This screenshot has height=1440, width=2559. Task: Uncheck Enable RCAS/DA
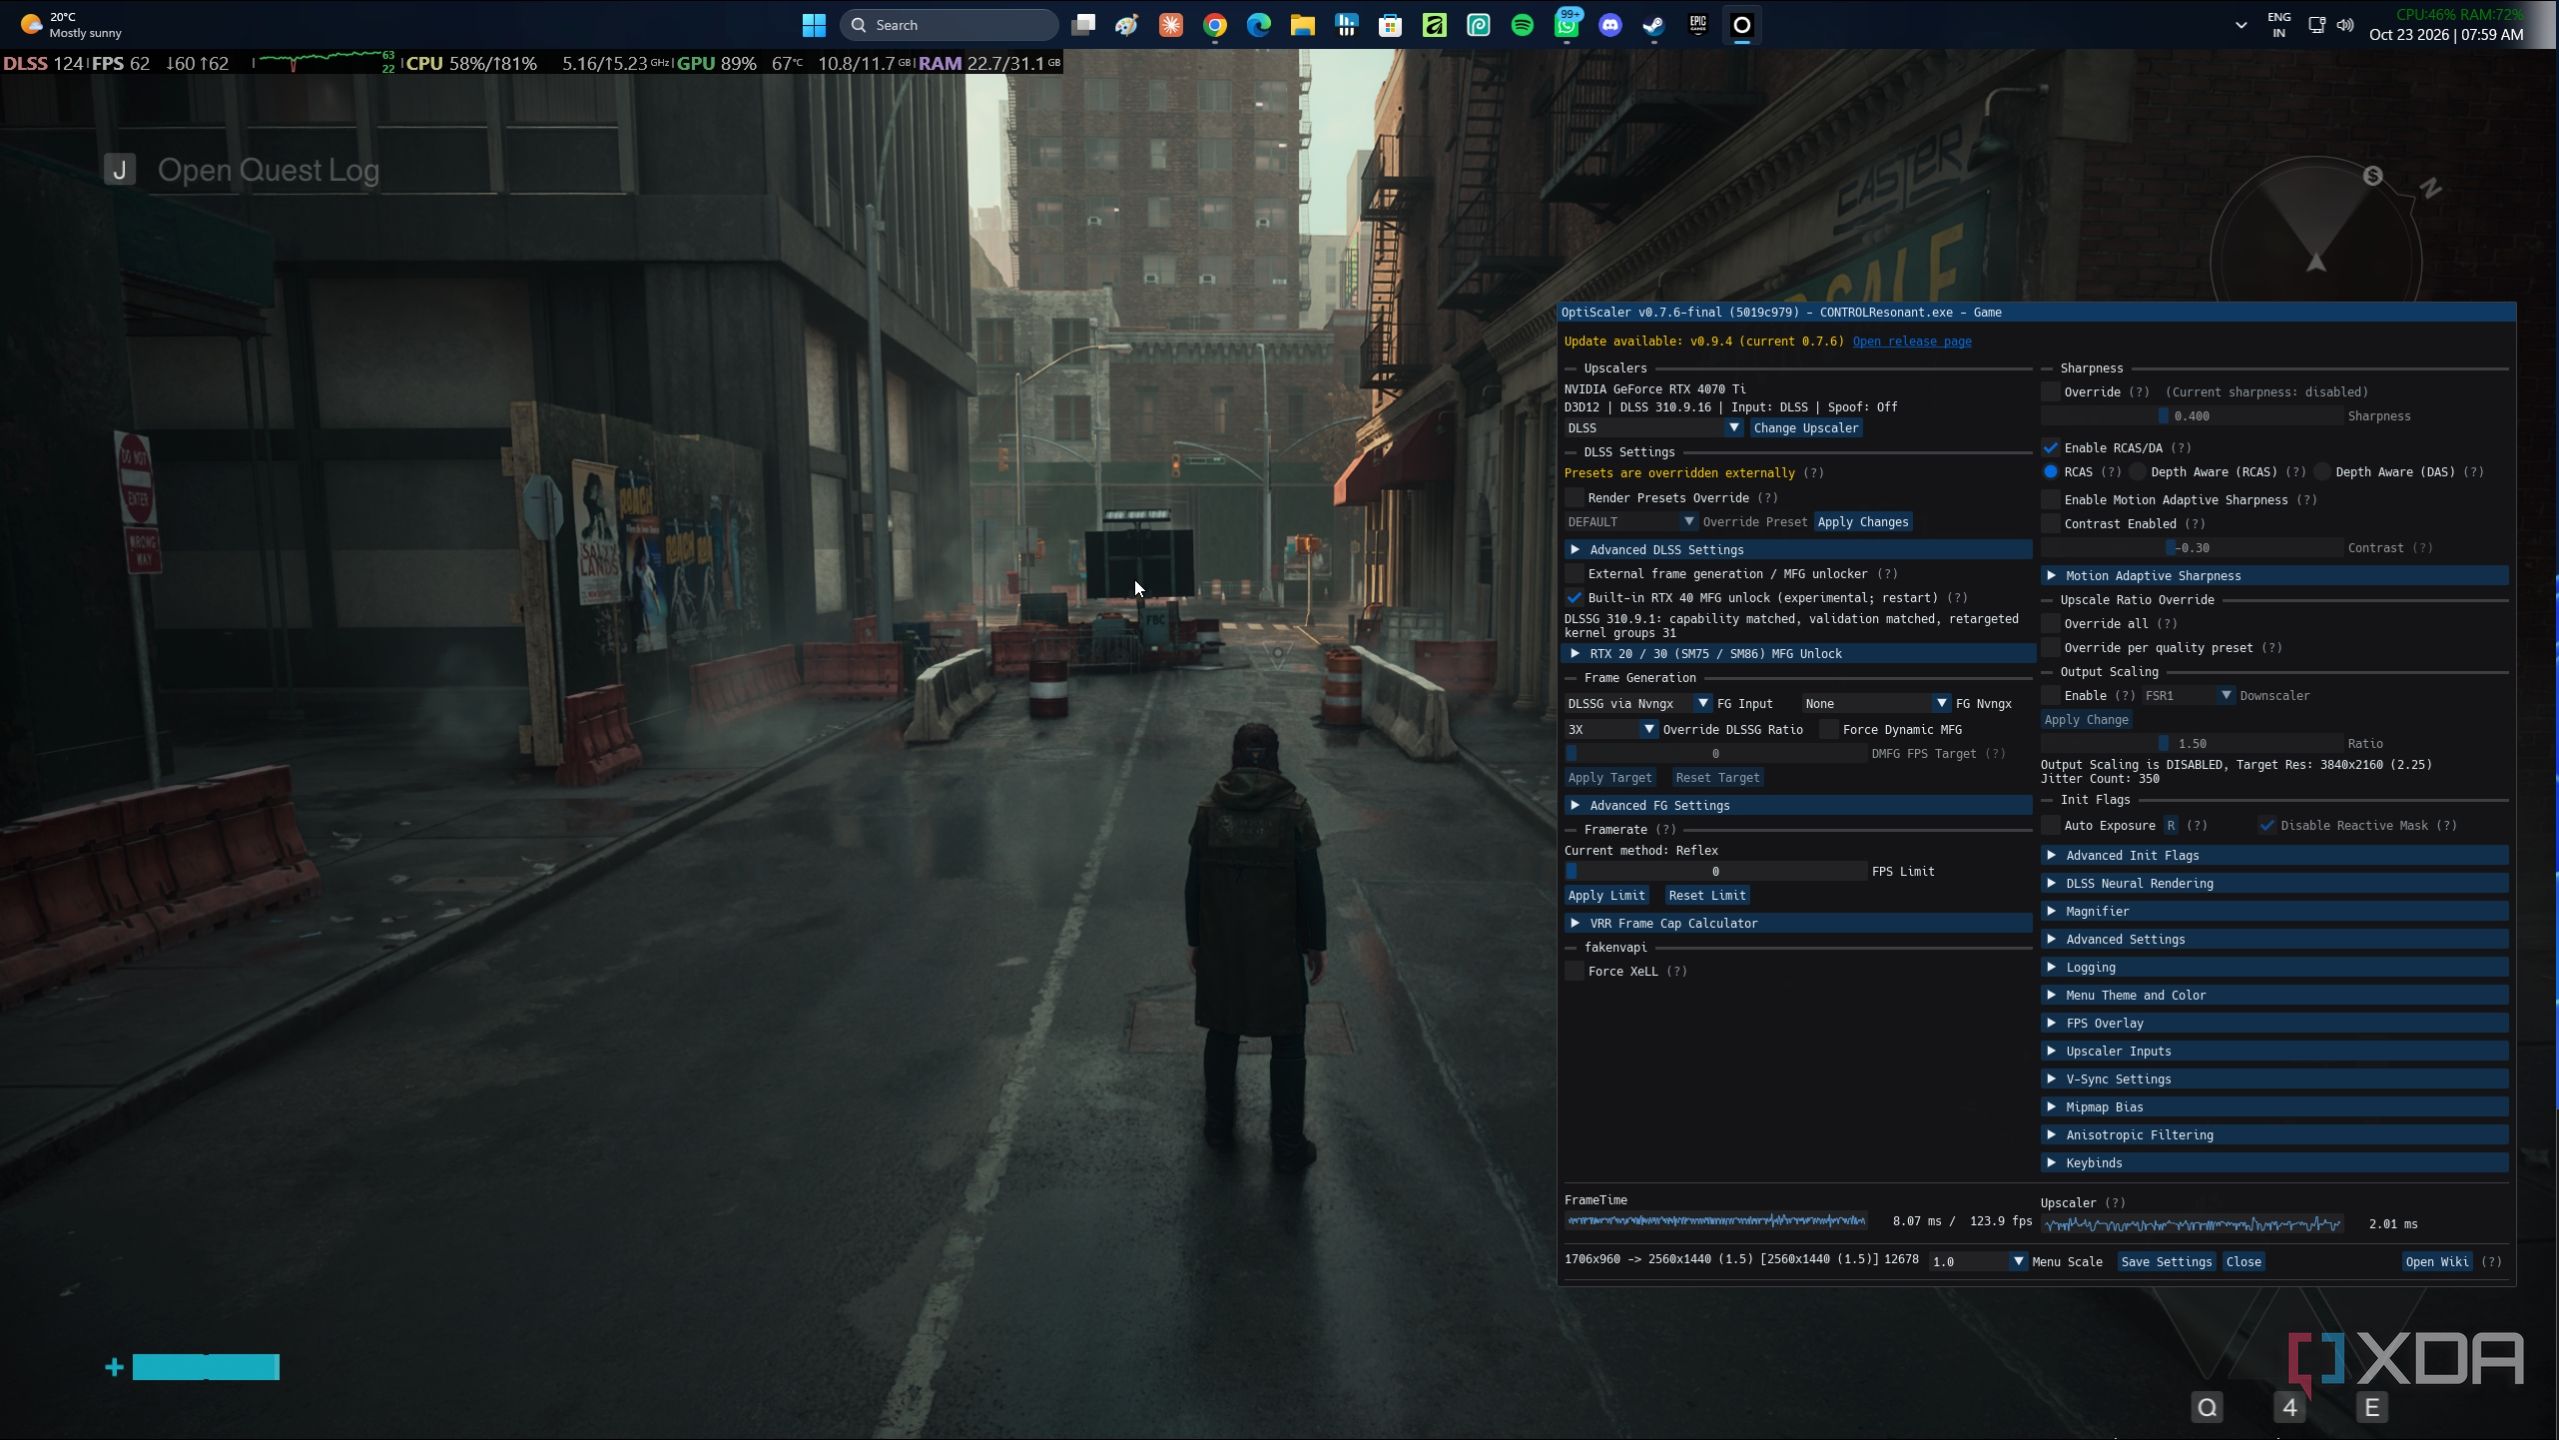coord(2050,448)
